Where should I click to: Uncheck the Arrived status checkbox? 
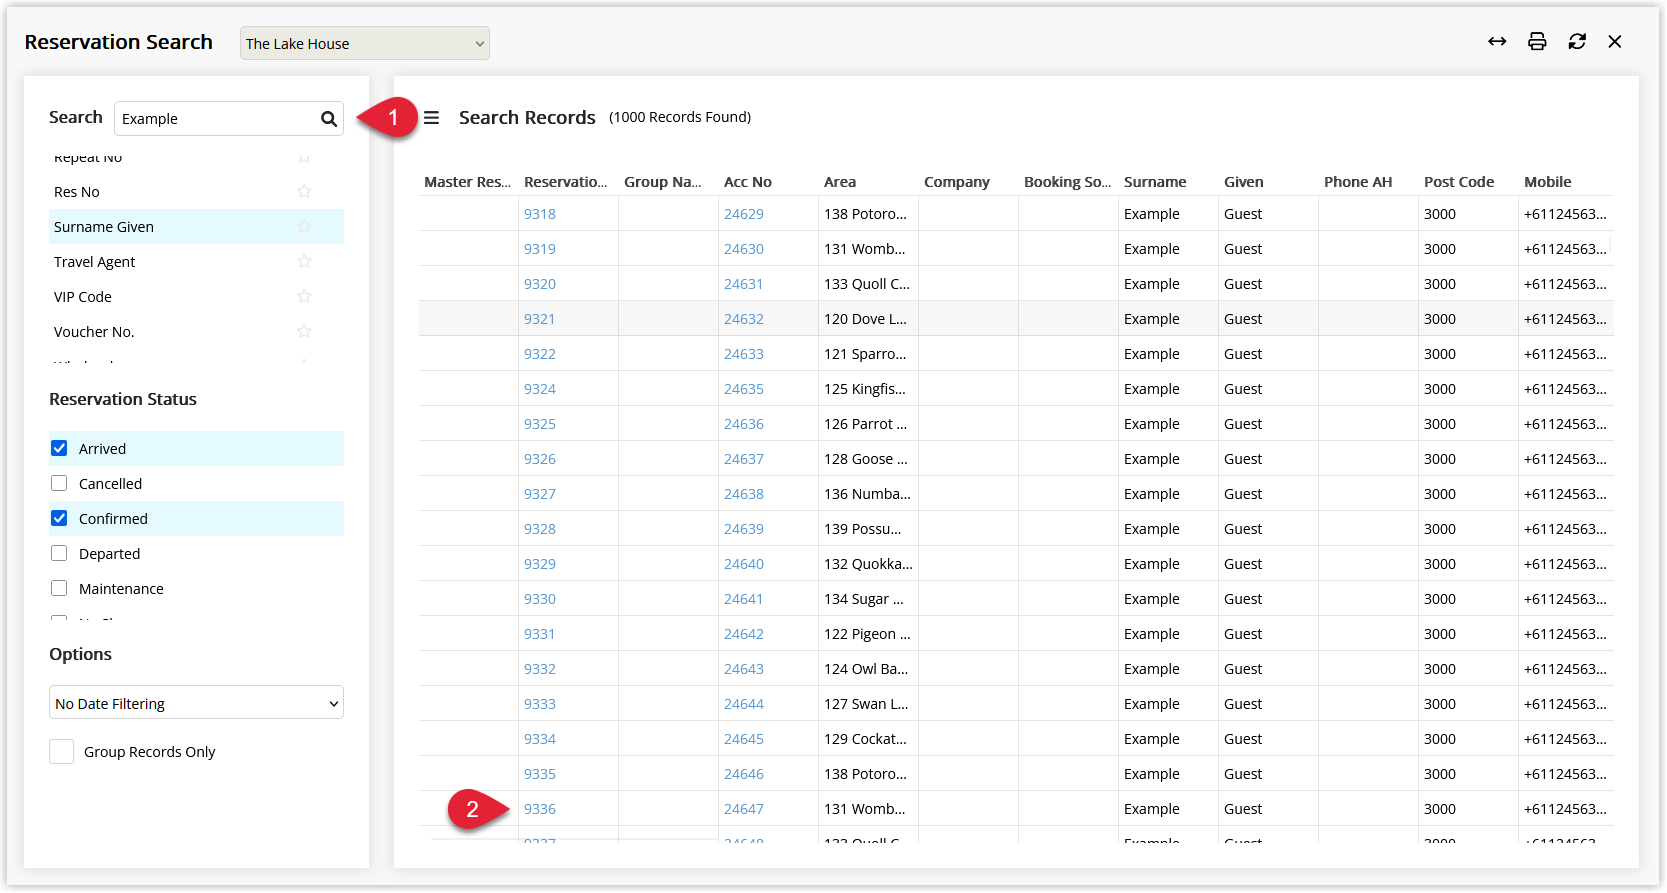click(x=59, y=448)
